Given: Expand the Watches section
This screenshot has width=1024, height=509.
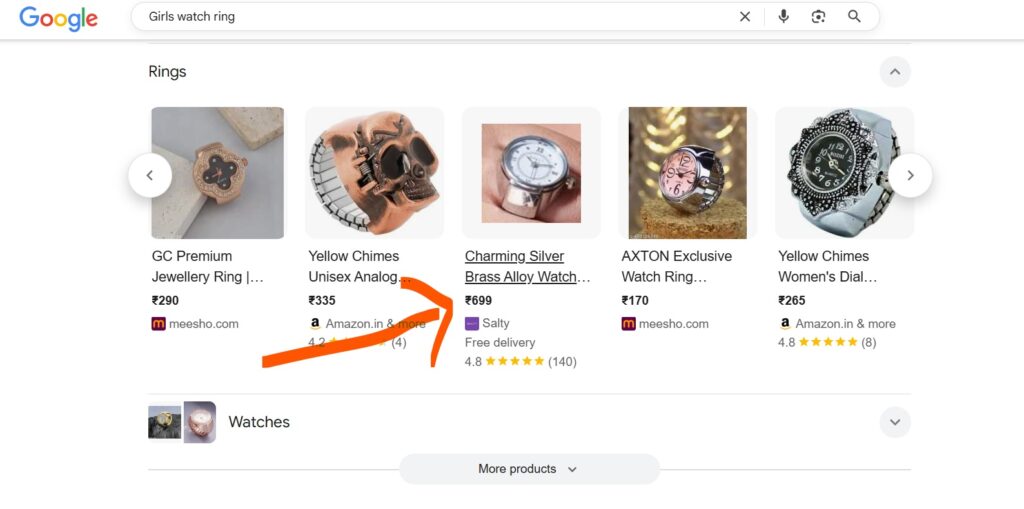Looking at the screenshot, I should tap(895, 422).
